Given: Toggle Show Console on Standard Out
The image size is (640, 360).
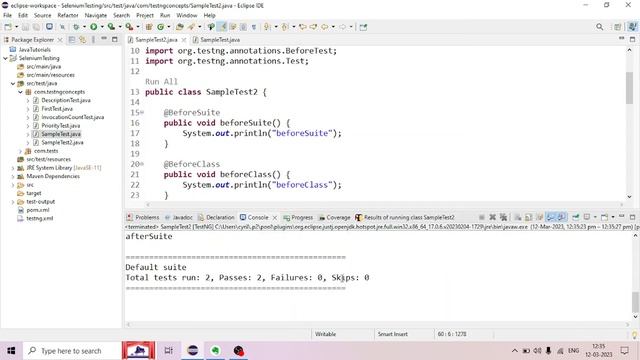Looking at the screenshot, I should [x=551, y=217].
